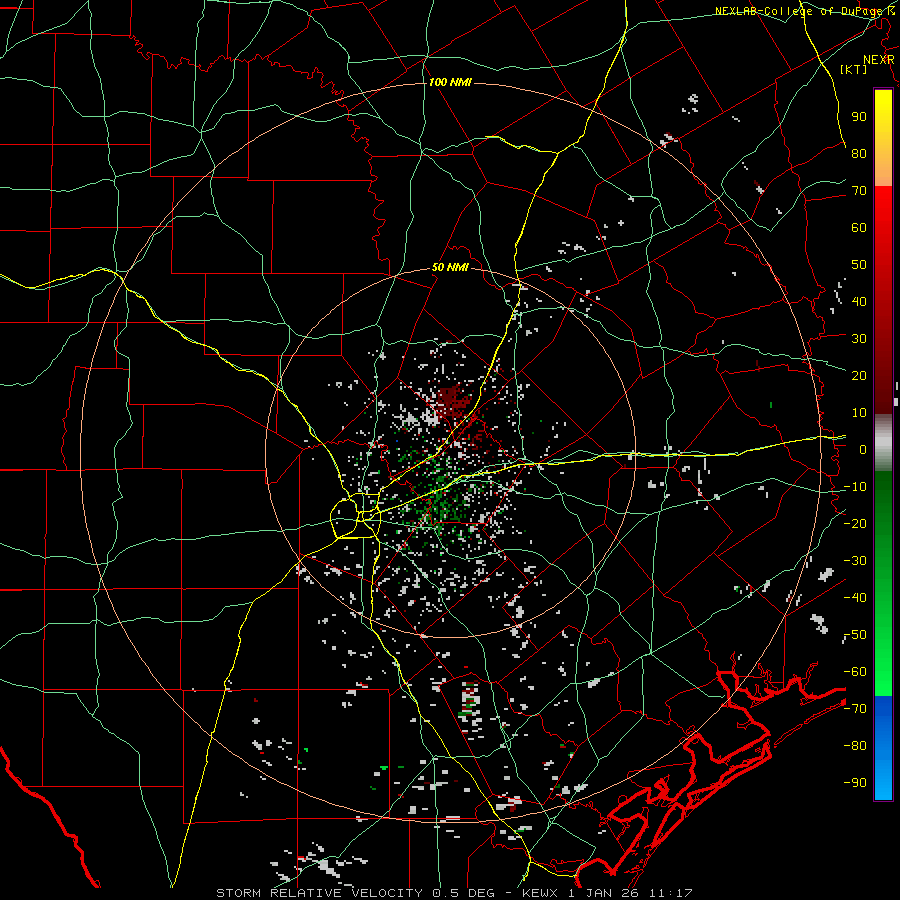Image resolution: width=900 pixels, height=900 pixels.
Task: Click the -10 label on the velocity scale
Action: (855, 487)
